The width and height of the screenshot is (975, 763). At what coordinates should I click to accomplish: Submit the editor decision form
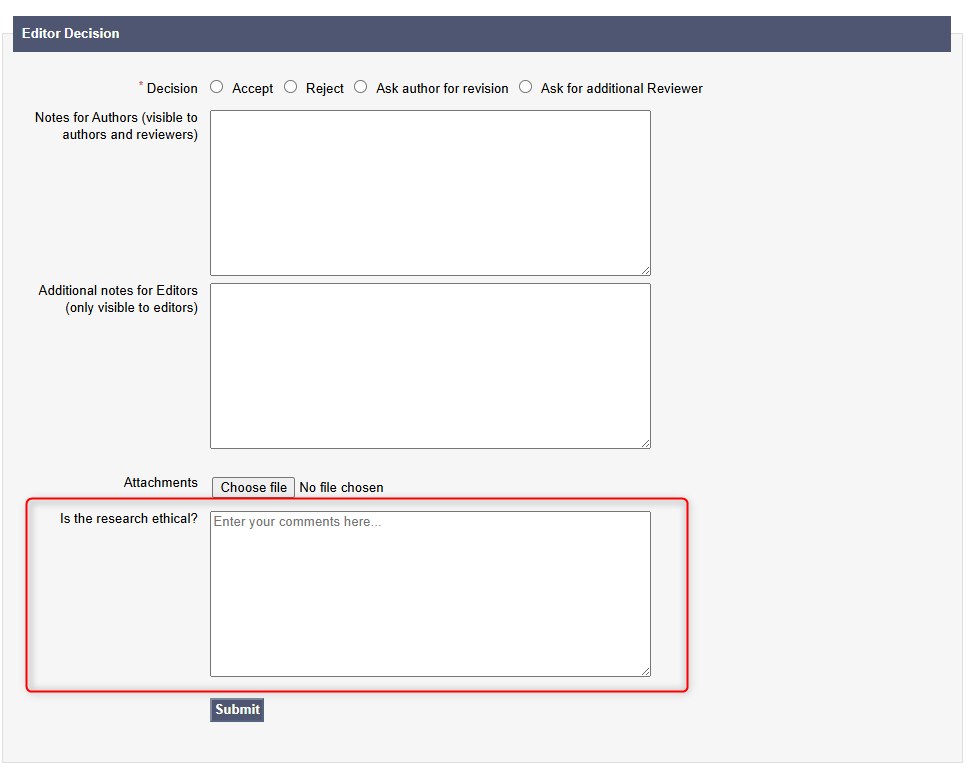click(x=237, y=710)
